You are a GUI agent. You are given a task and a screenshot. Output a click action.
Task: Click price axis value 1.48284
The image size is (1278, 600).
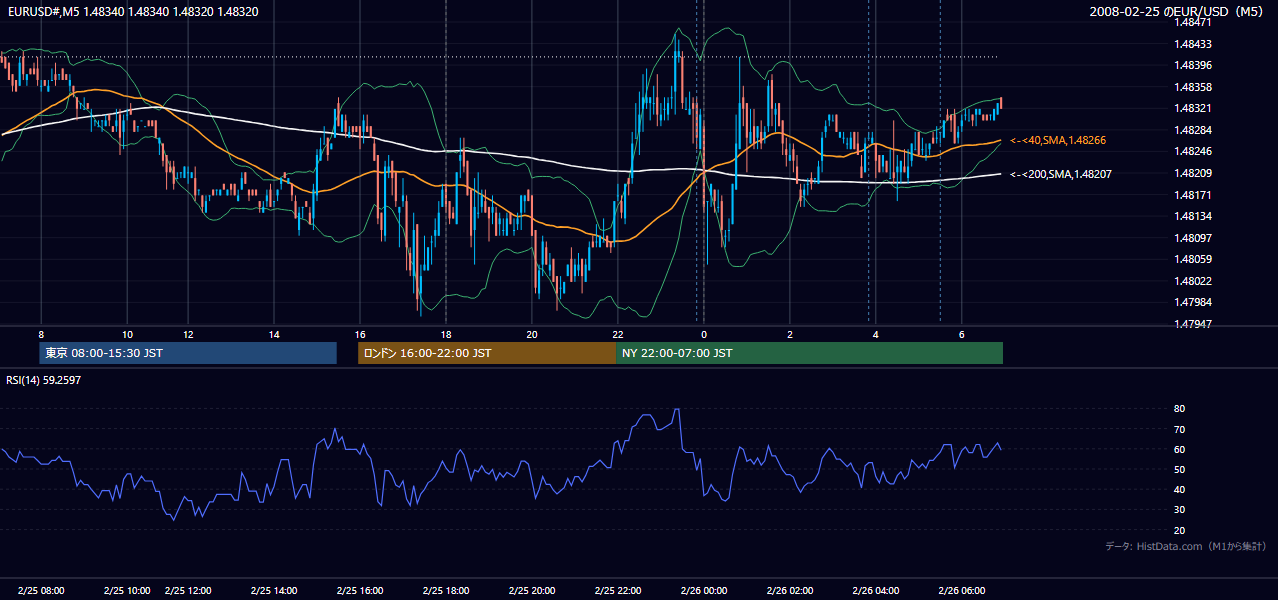1193,130
